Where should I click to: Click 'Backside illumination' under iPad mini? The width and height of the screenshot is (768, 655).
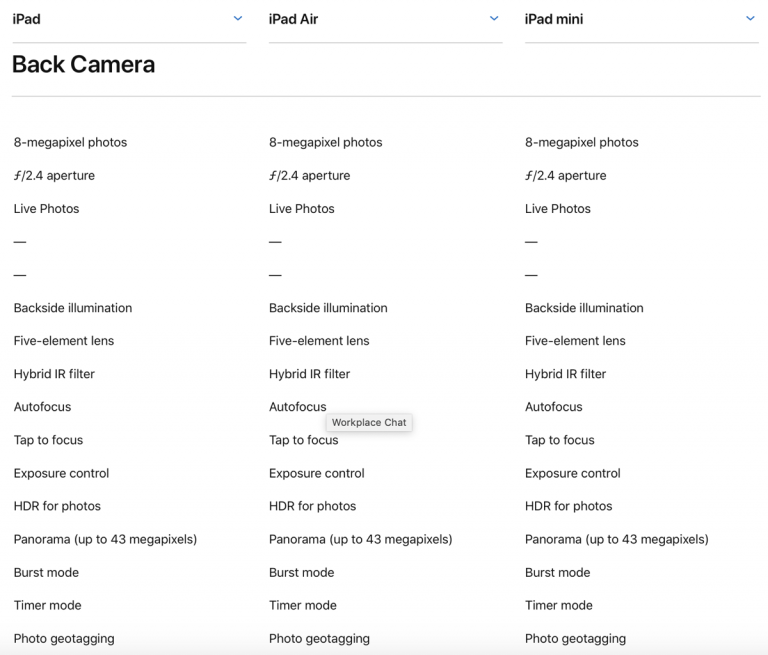point(584,308)
